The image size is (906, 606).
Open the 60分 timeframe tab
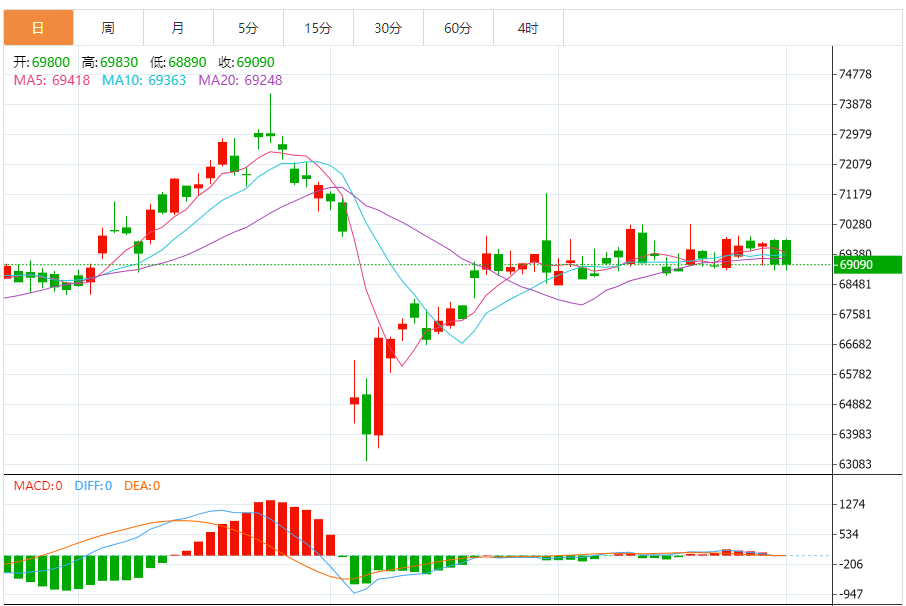(458, 28)
